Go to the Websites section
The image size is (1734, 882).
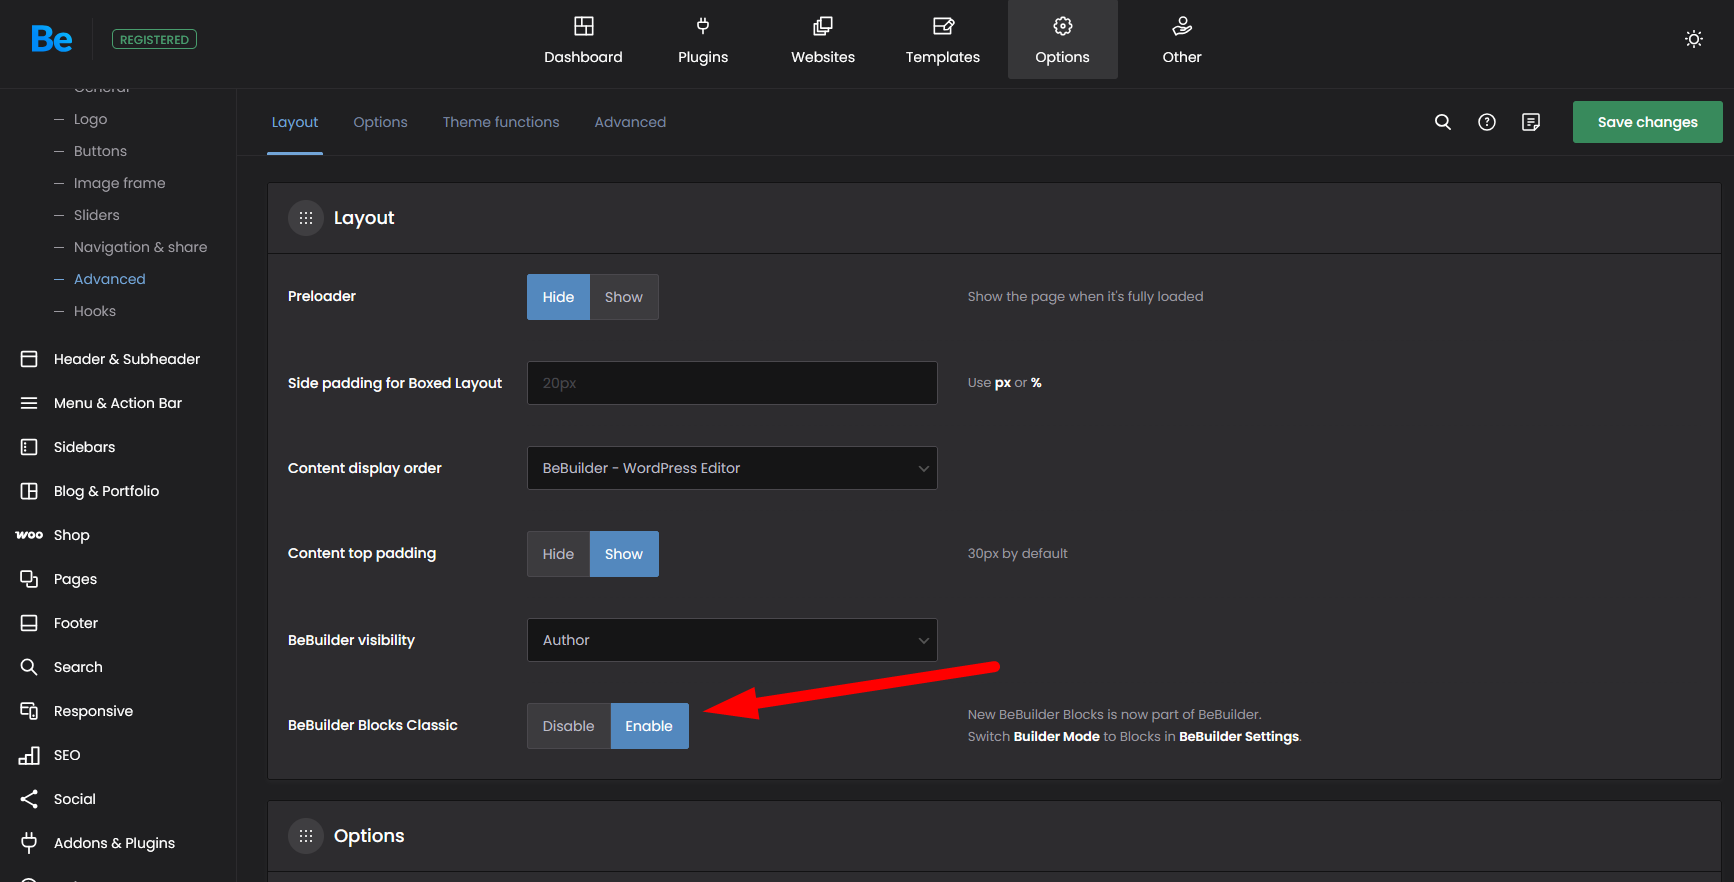point(822,40)
